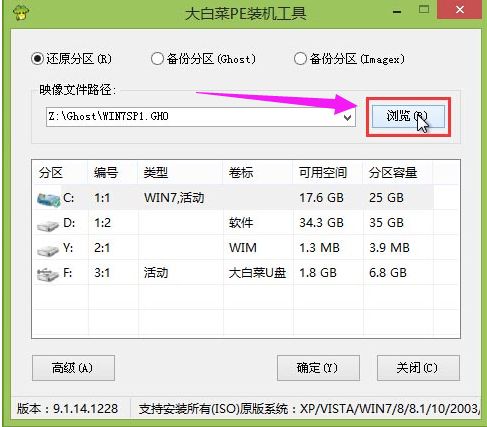Sort by the 编号 column header
Image resolution: width=487 pixels, height=427 pixels.
(113, 173)
